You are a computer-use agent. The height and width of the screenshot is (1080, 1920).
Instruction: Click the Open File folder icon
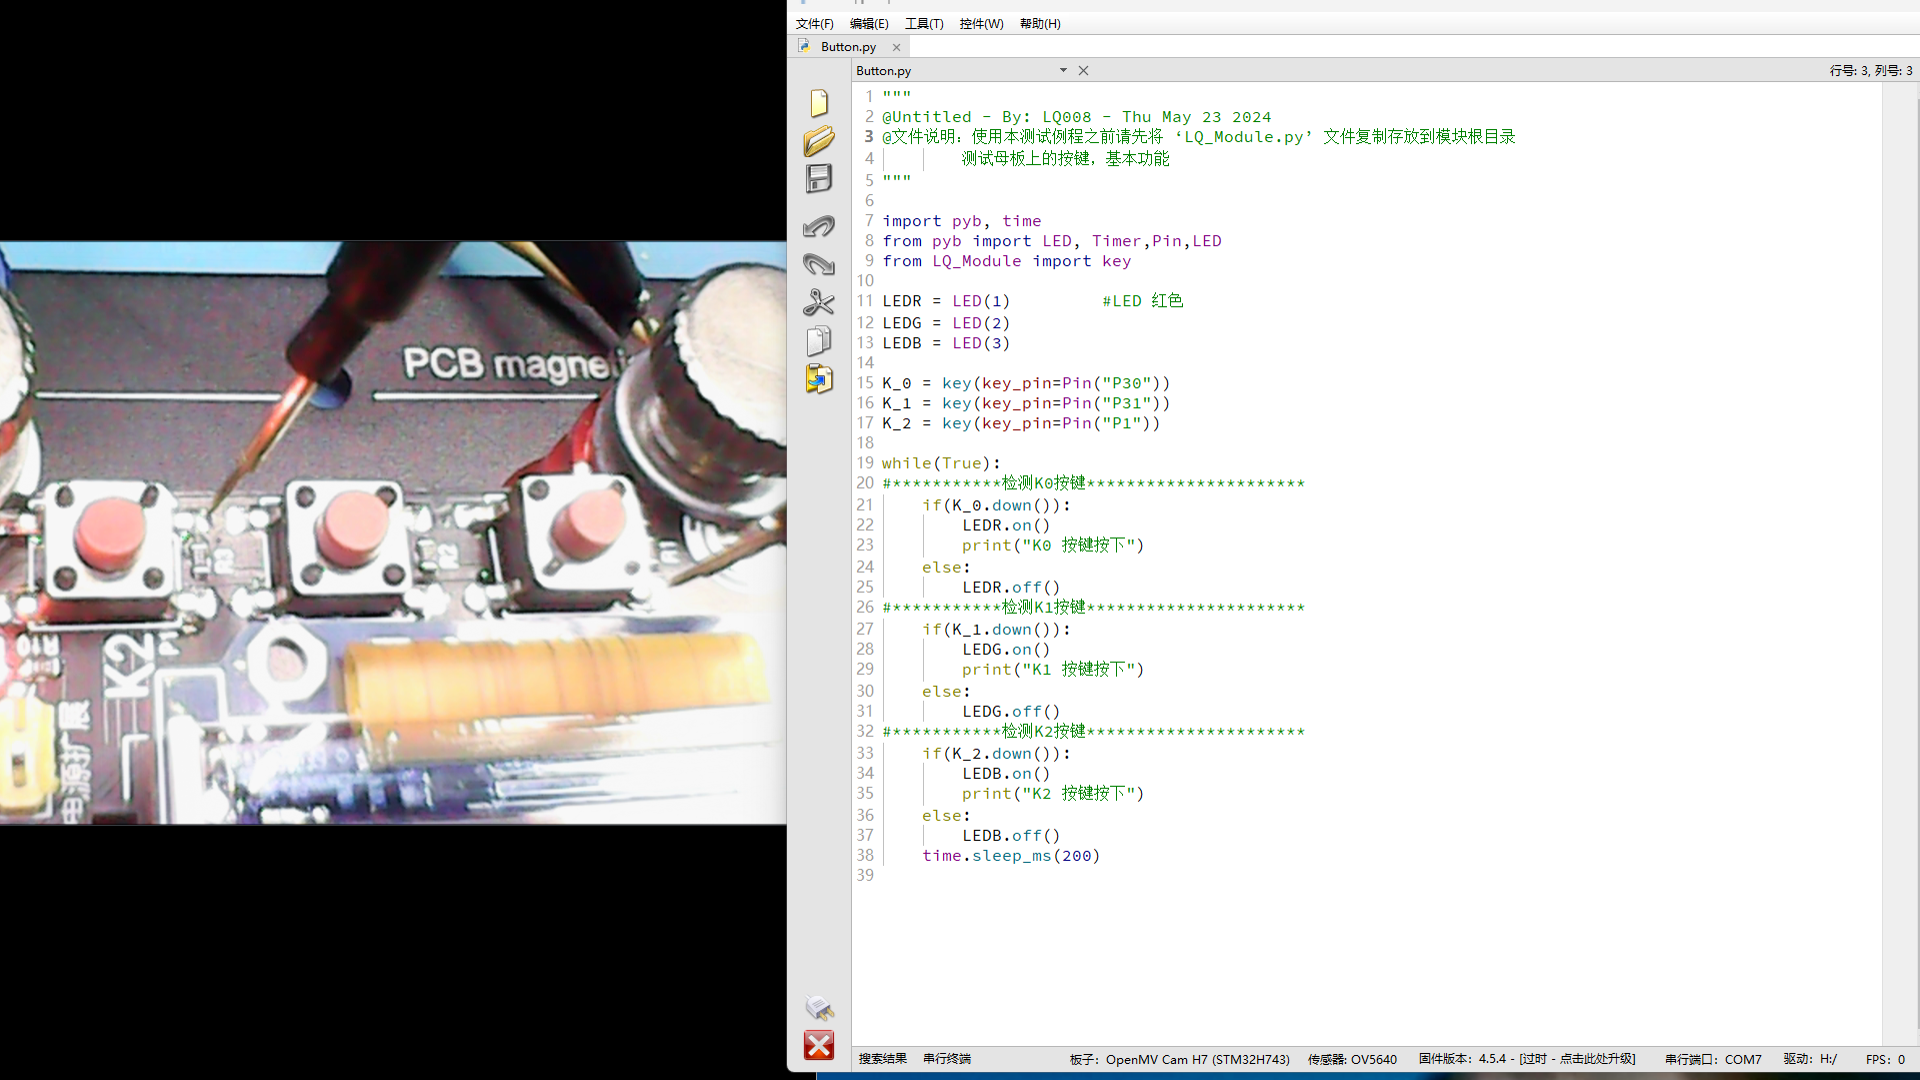(x=819, y=141)
